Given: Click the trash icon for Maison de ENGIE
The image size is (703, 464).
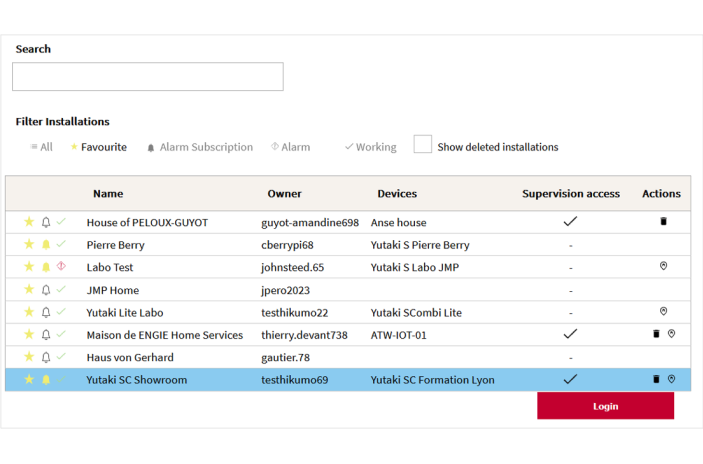Looking at the screenshot, I should pos(656,334).
